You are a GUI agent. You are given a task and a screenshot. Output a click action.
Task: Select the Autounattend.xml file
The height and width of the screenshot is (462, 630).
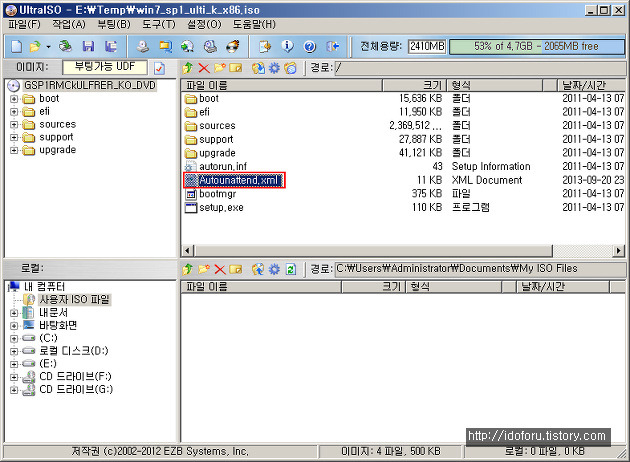coord(238,180)
